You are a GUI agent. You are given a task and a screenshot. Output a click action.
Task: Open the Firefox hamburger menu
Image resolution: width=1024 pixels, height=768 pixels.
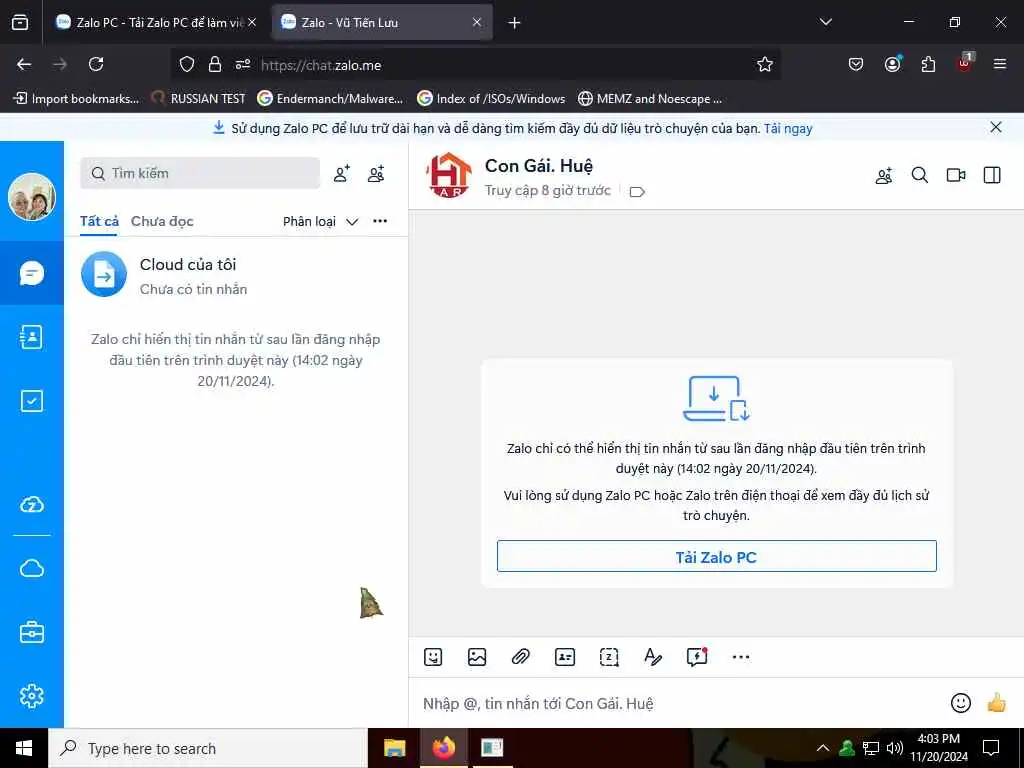pos(999,64)
